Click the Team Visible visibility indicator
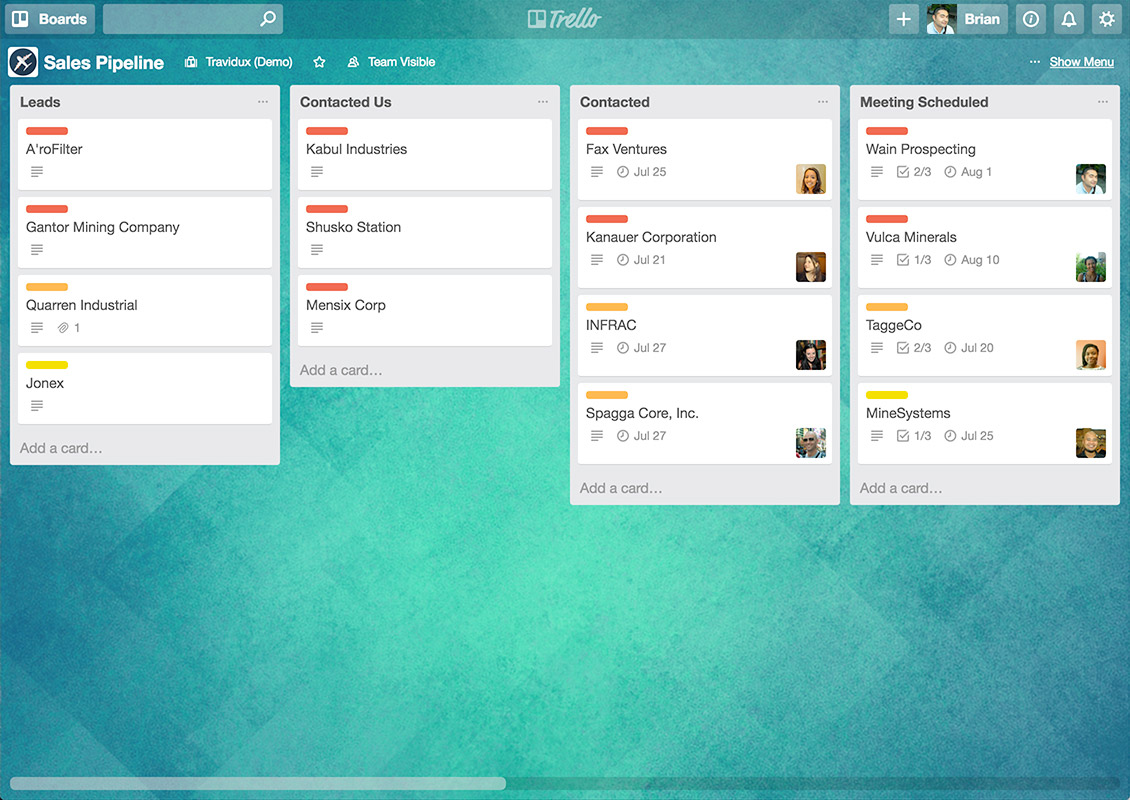Screen dimensions: 1130x800 point(391,61)
